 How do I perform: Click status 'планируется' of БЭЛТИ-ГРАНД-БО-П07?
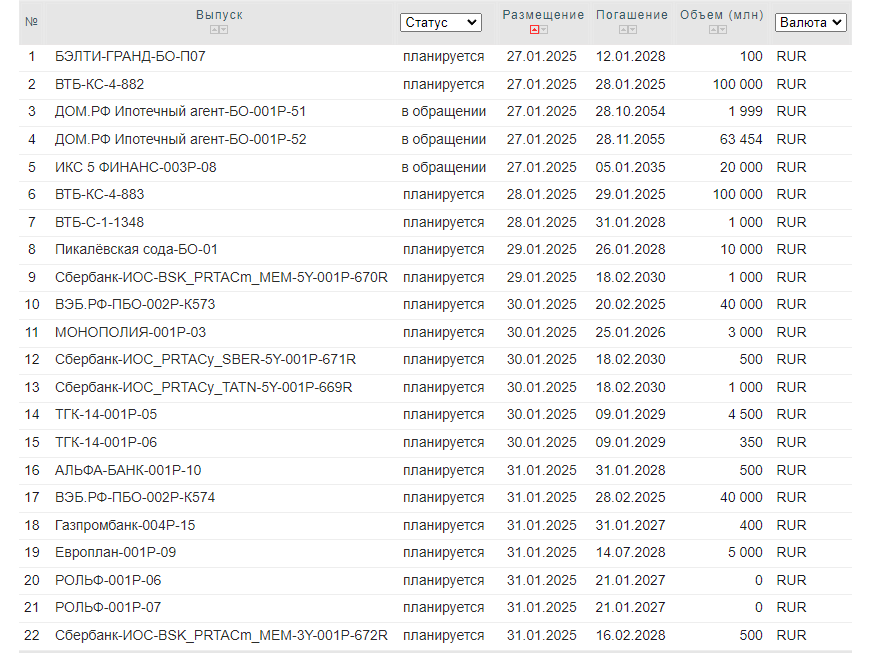click(444, 56)
